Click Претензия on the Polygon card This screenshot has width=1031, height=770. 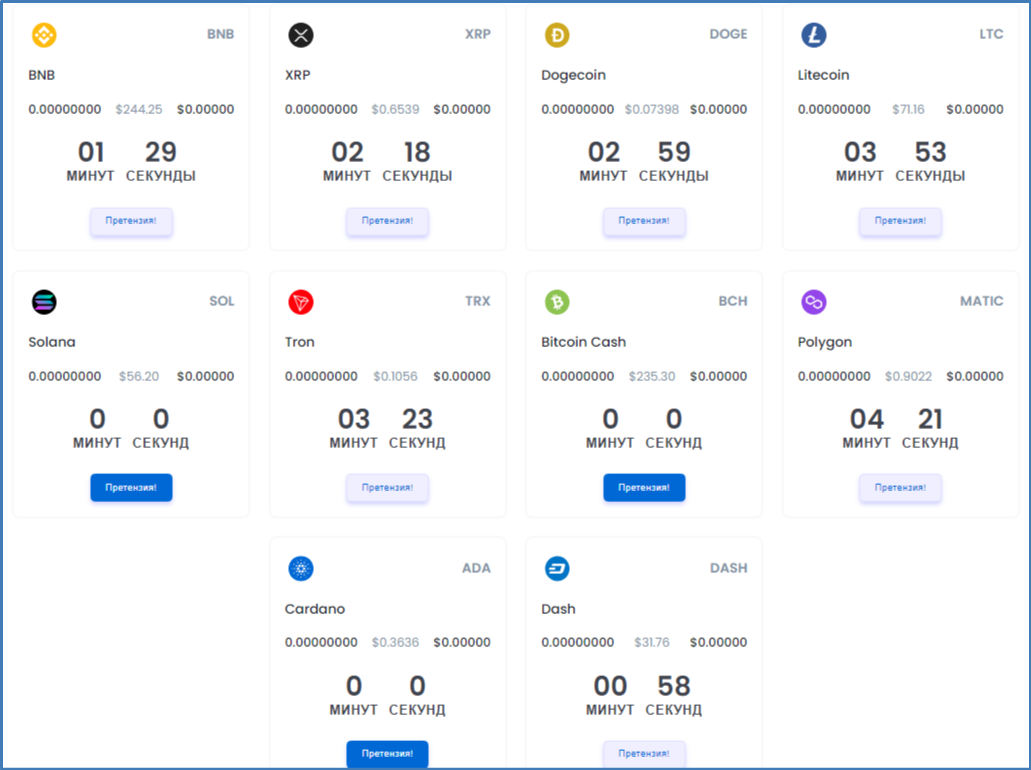tap(900, 487)
